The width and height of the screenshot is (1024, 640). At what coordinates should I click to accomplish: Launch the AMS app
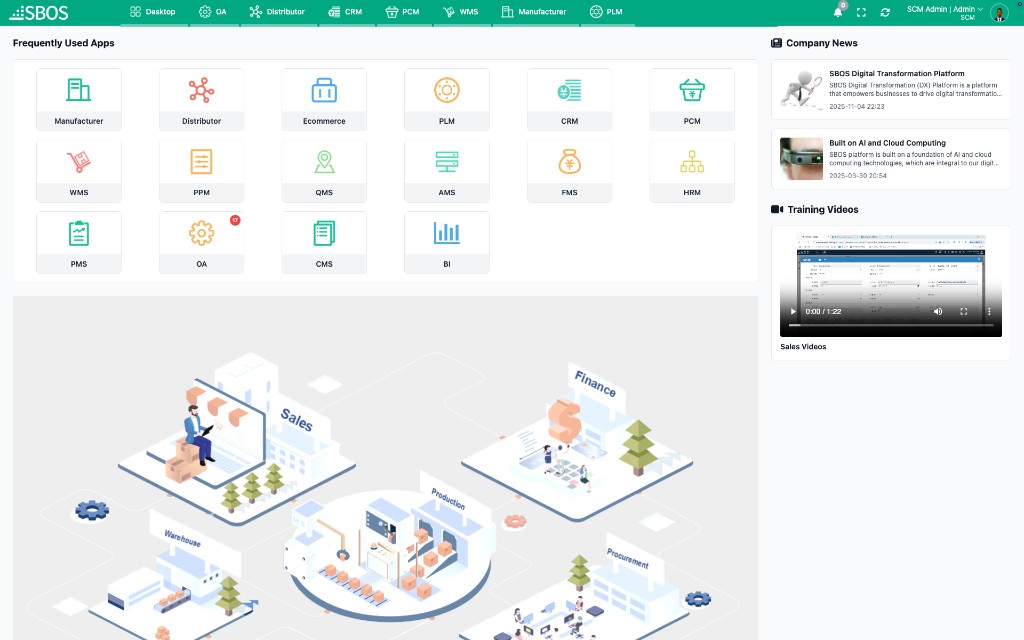pos(447,171)
